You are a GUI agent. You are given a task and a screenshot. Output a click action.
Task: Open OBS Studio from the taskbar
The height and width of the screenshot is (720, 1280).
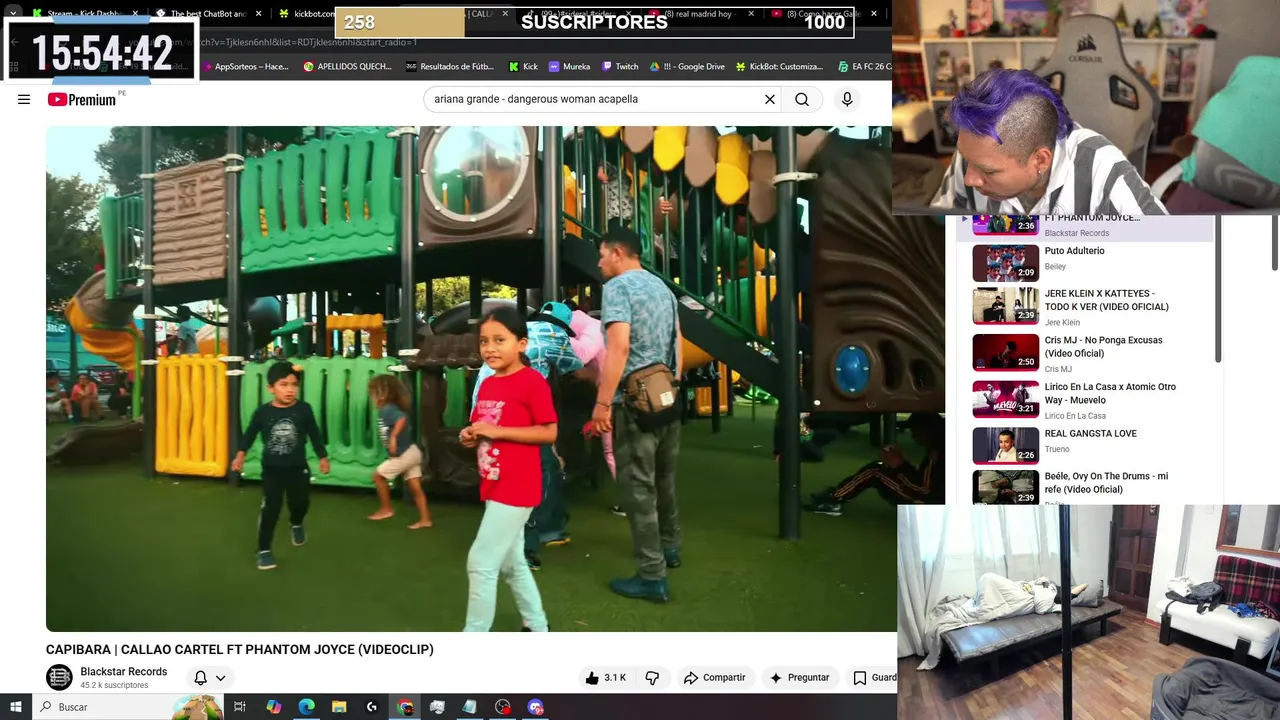point(503,707)
